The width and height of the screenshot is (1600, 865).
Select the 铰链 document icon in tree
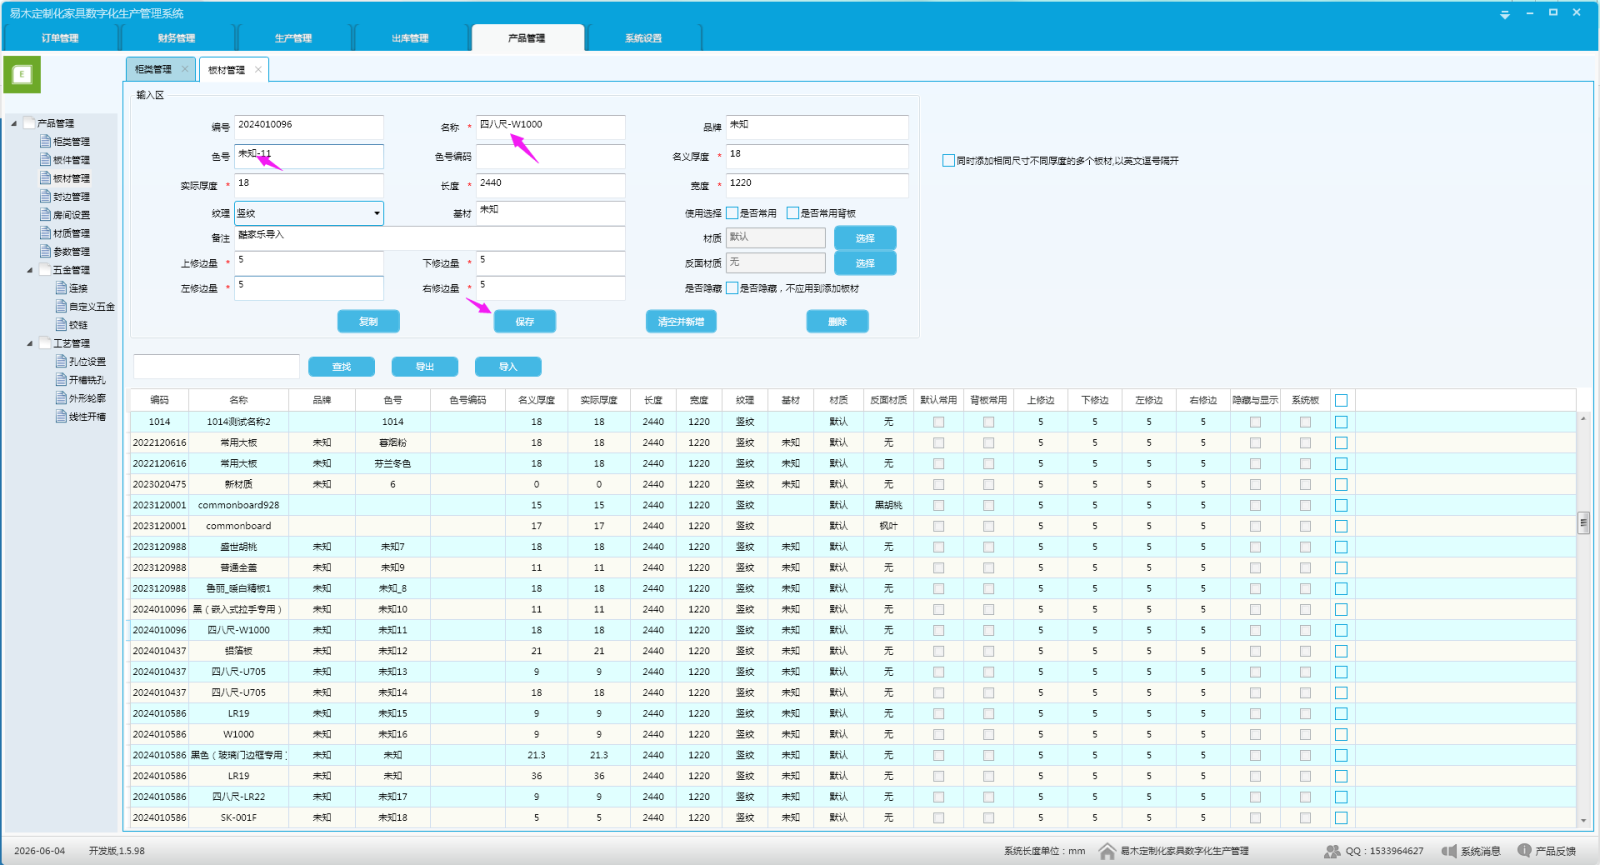point(61,324)
